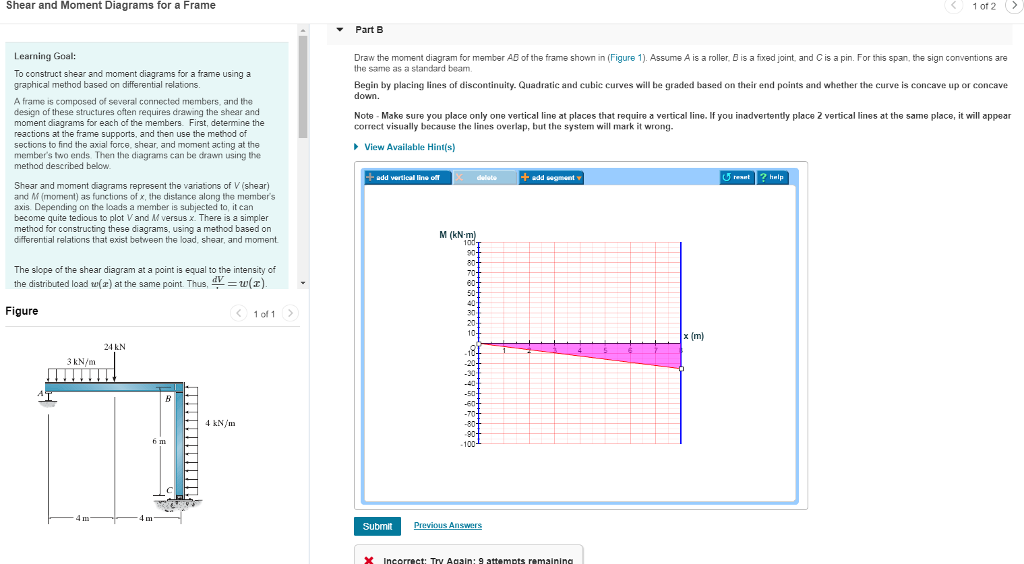Click the '6 m' dimension label in figure

[159, 441]
